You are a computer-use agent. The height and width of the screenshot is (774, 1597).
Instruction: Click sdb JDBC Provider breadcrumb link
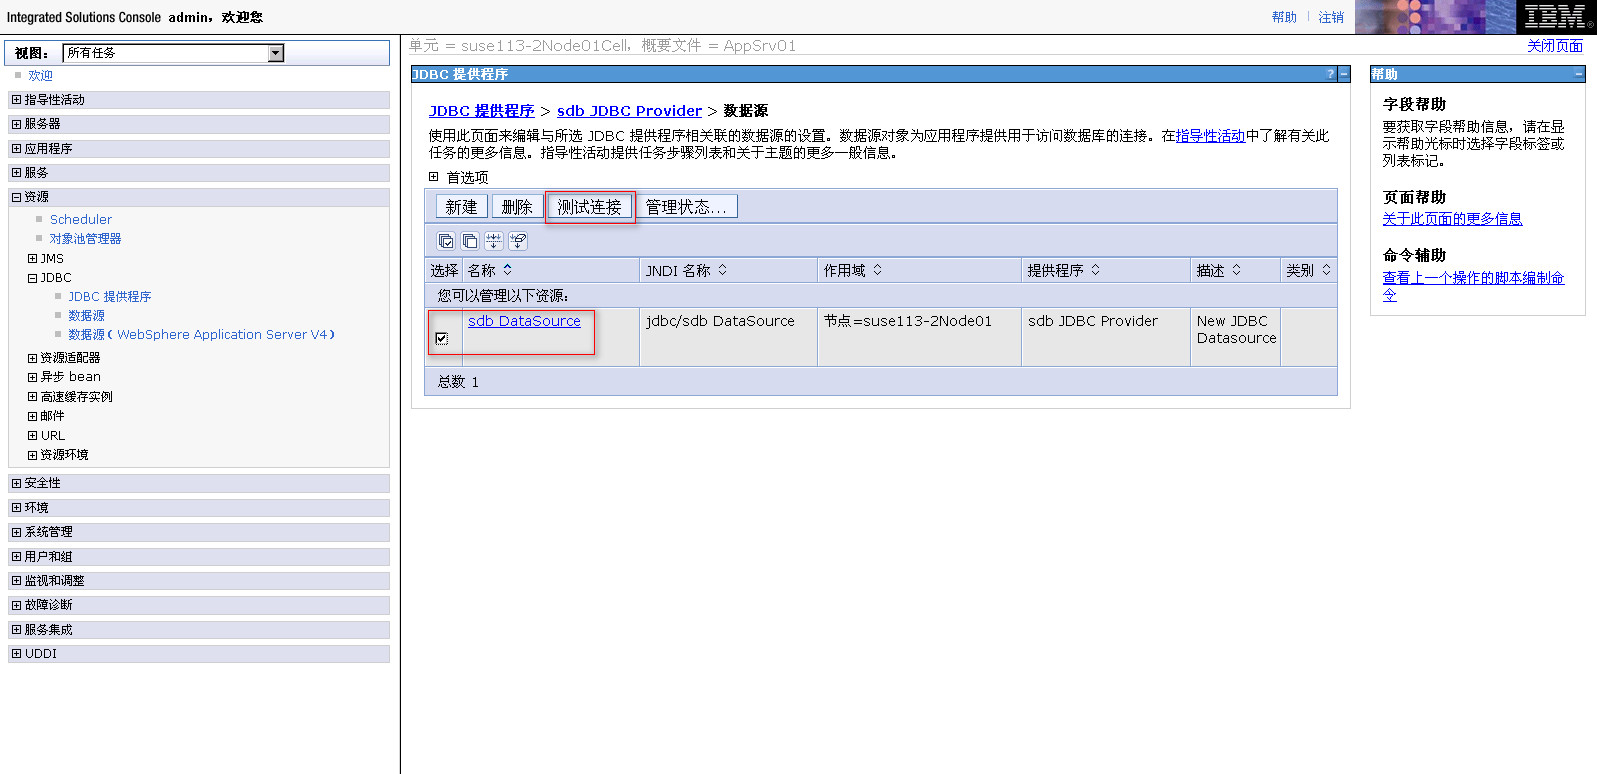[x=629, y=111]
